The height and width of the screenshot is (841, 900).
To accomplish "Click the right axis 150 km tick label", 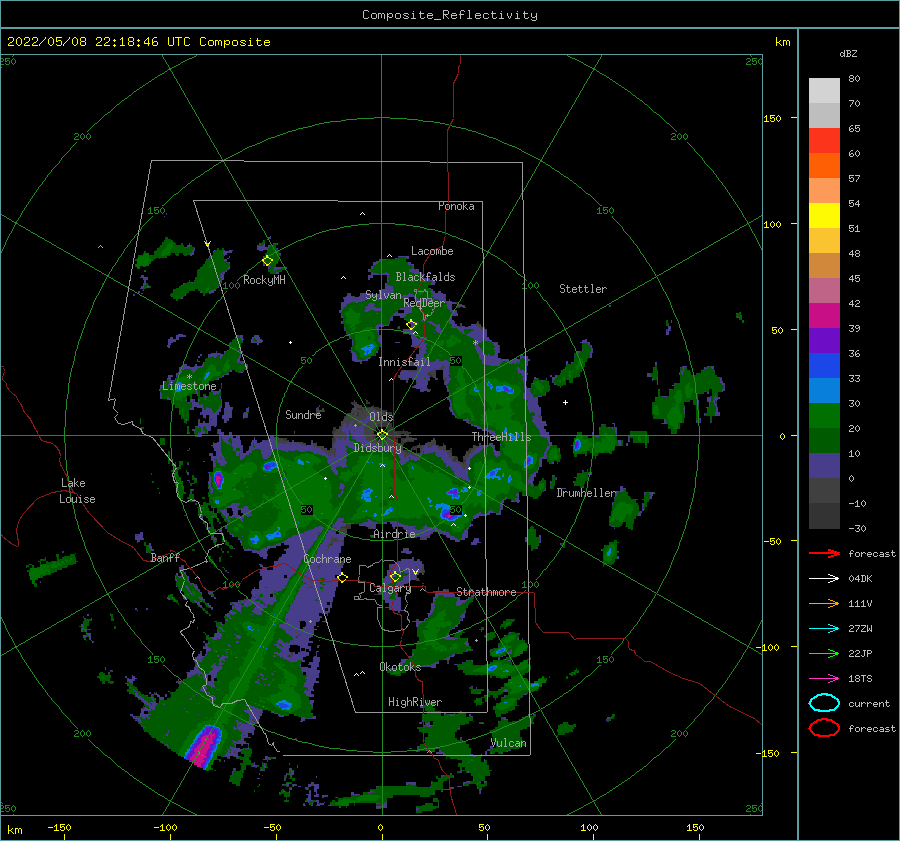I will [772, 118].
